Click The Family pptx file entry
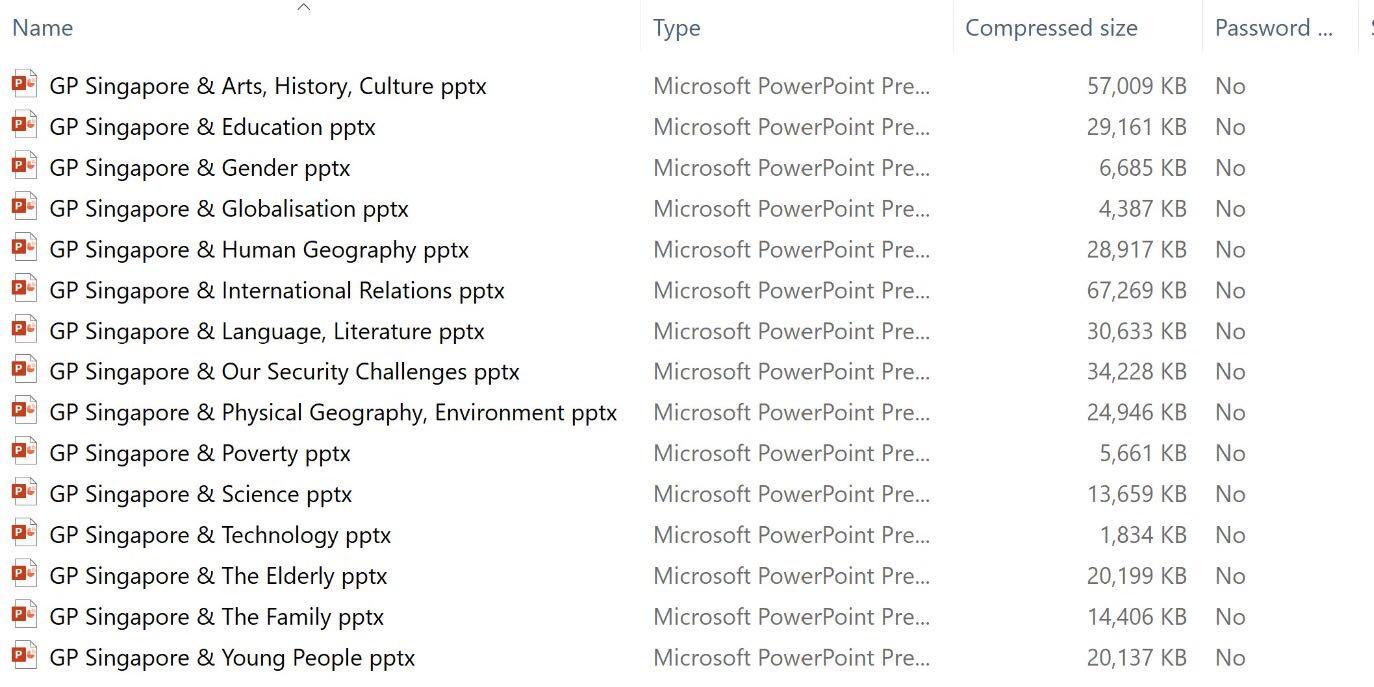 point(217,617)
